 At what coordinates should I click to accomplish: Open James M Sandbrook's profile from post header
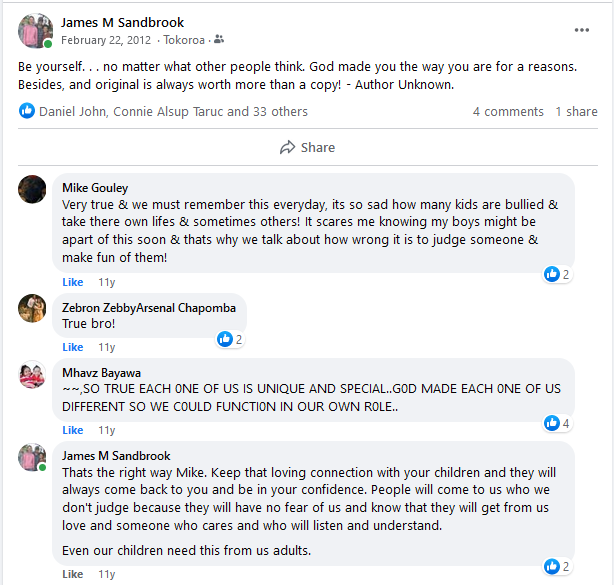tap(122, 22)
